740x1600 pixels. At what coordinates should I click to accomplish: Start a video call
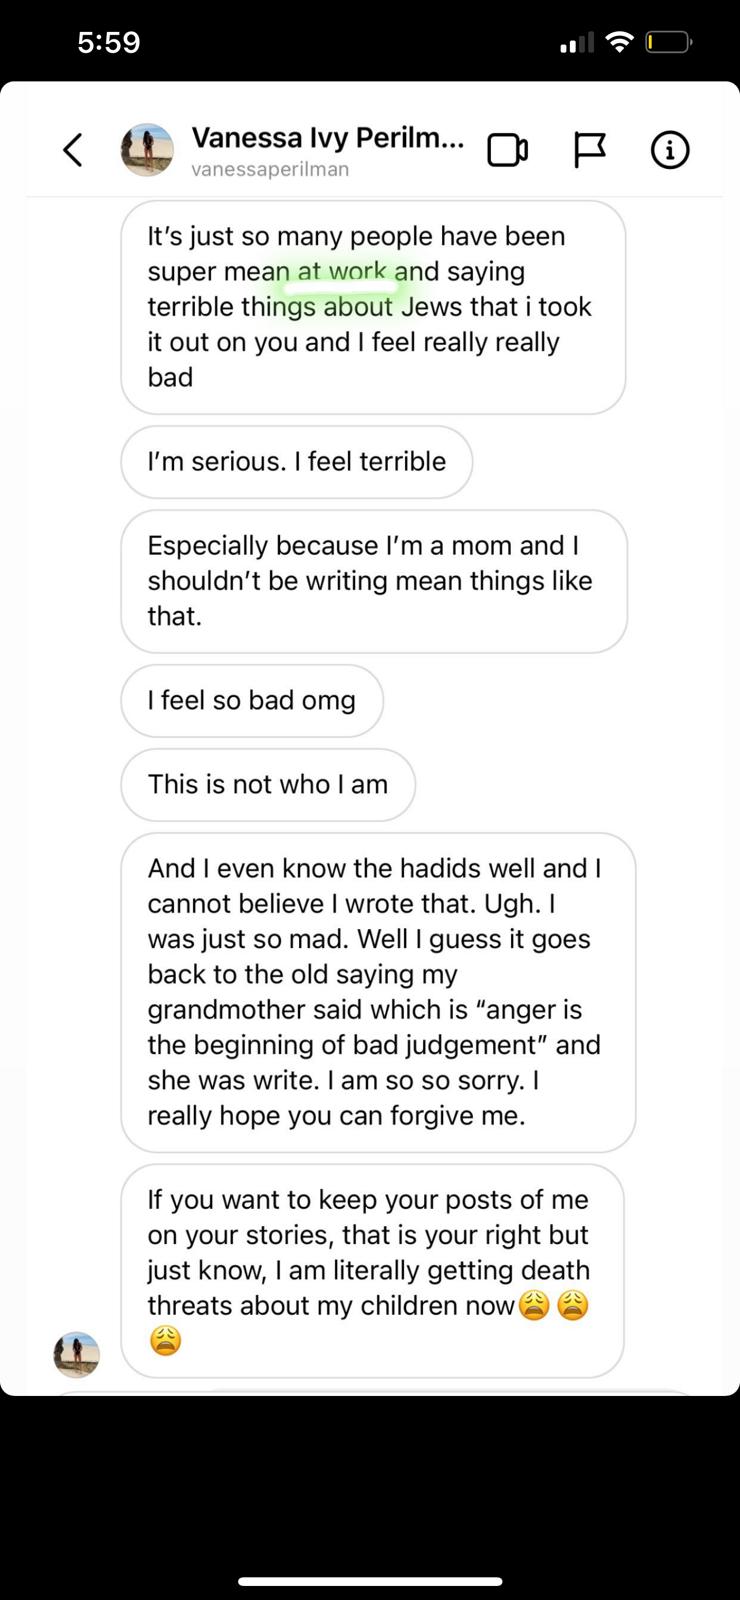point(507,150)
